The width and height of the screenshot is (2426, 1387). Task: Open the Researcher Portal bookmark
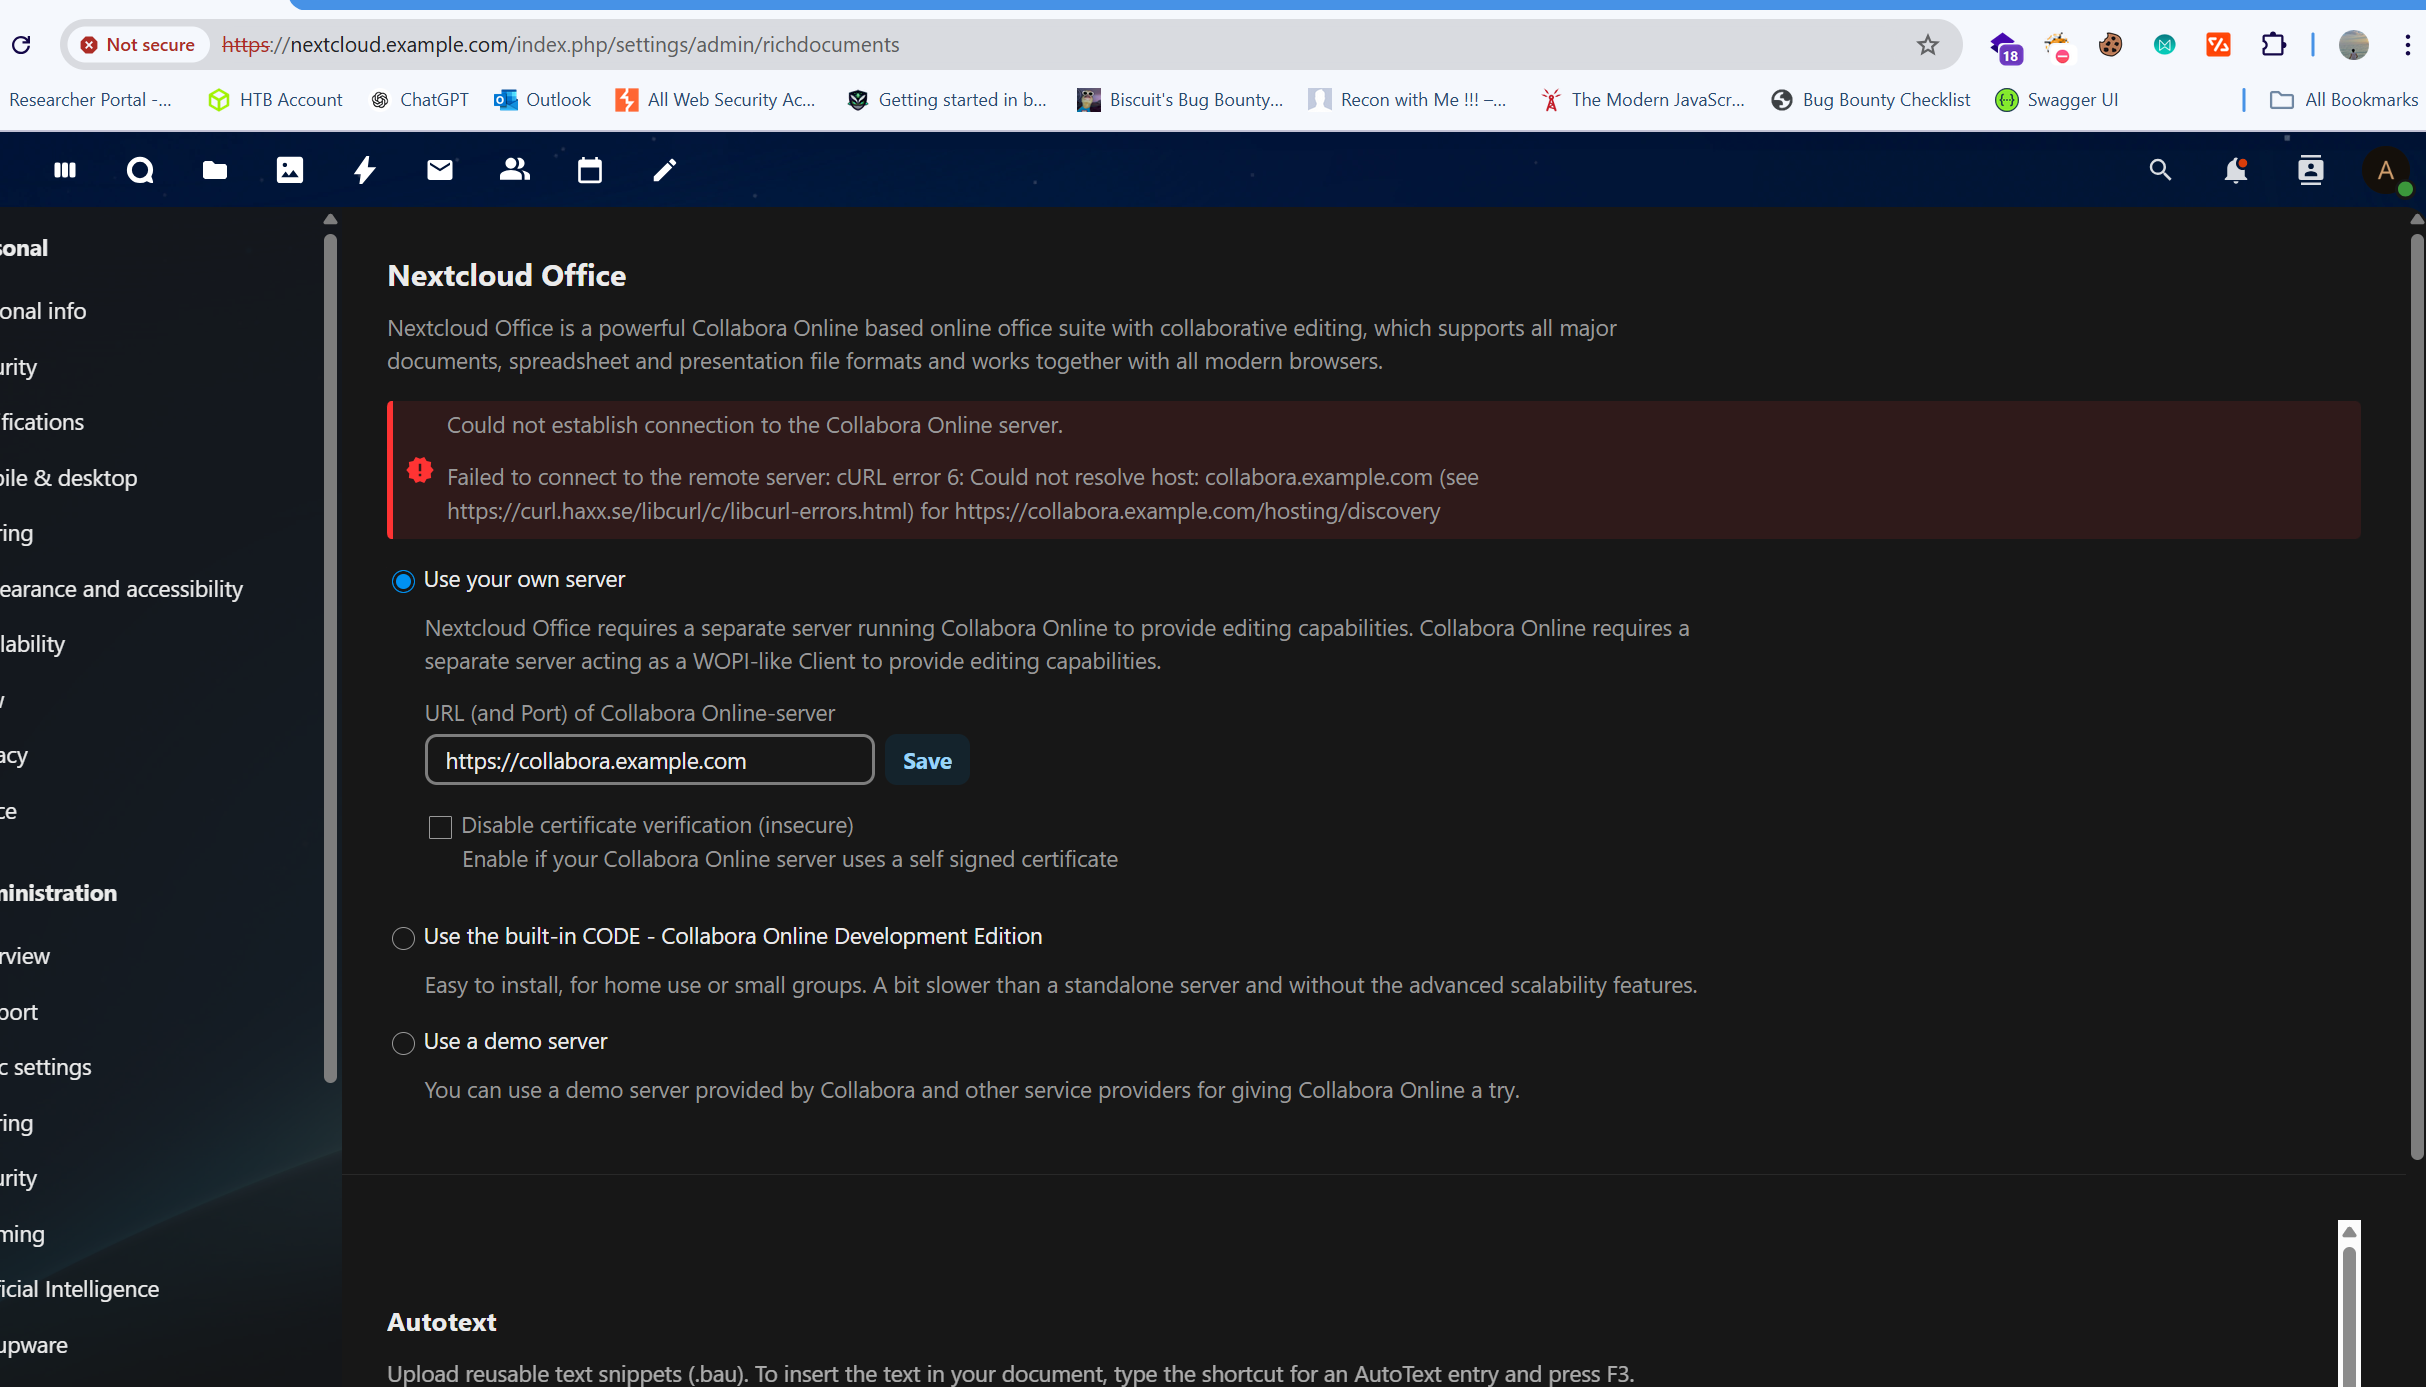90,100
